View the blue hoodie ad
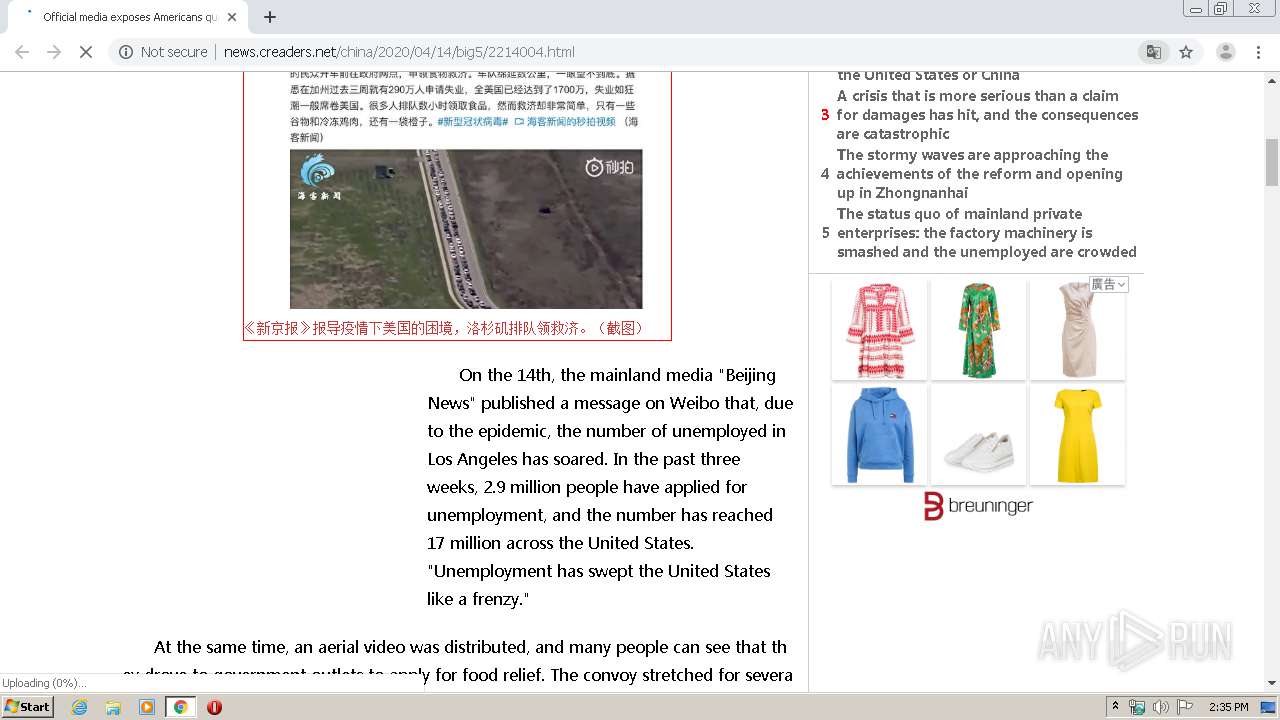The height and width of the screenshot is (720, 1280). click(x=879, y=435)
